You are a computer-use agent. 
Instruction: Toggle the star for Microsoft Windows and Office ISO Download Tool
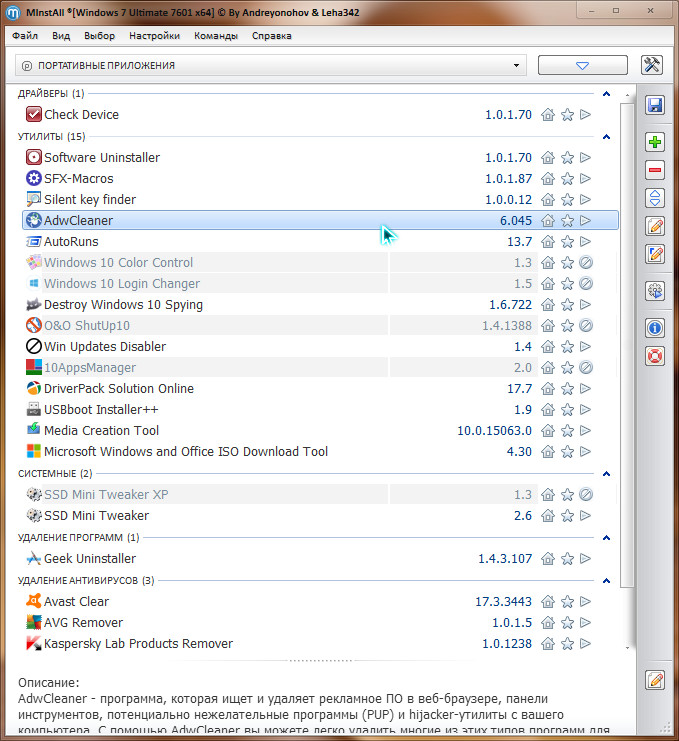coord(567,452)
